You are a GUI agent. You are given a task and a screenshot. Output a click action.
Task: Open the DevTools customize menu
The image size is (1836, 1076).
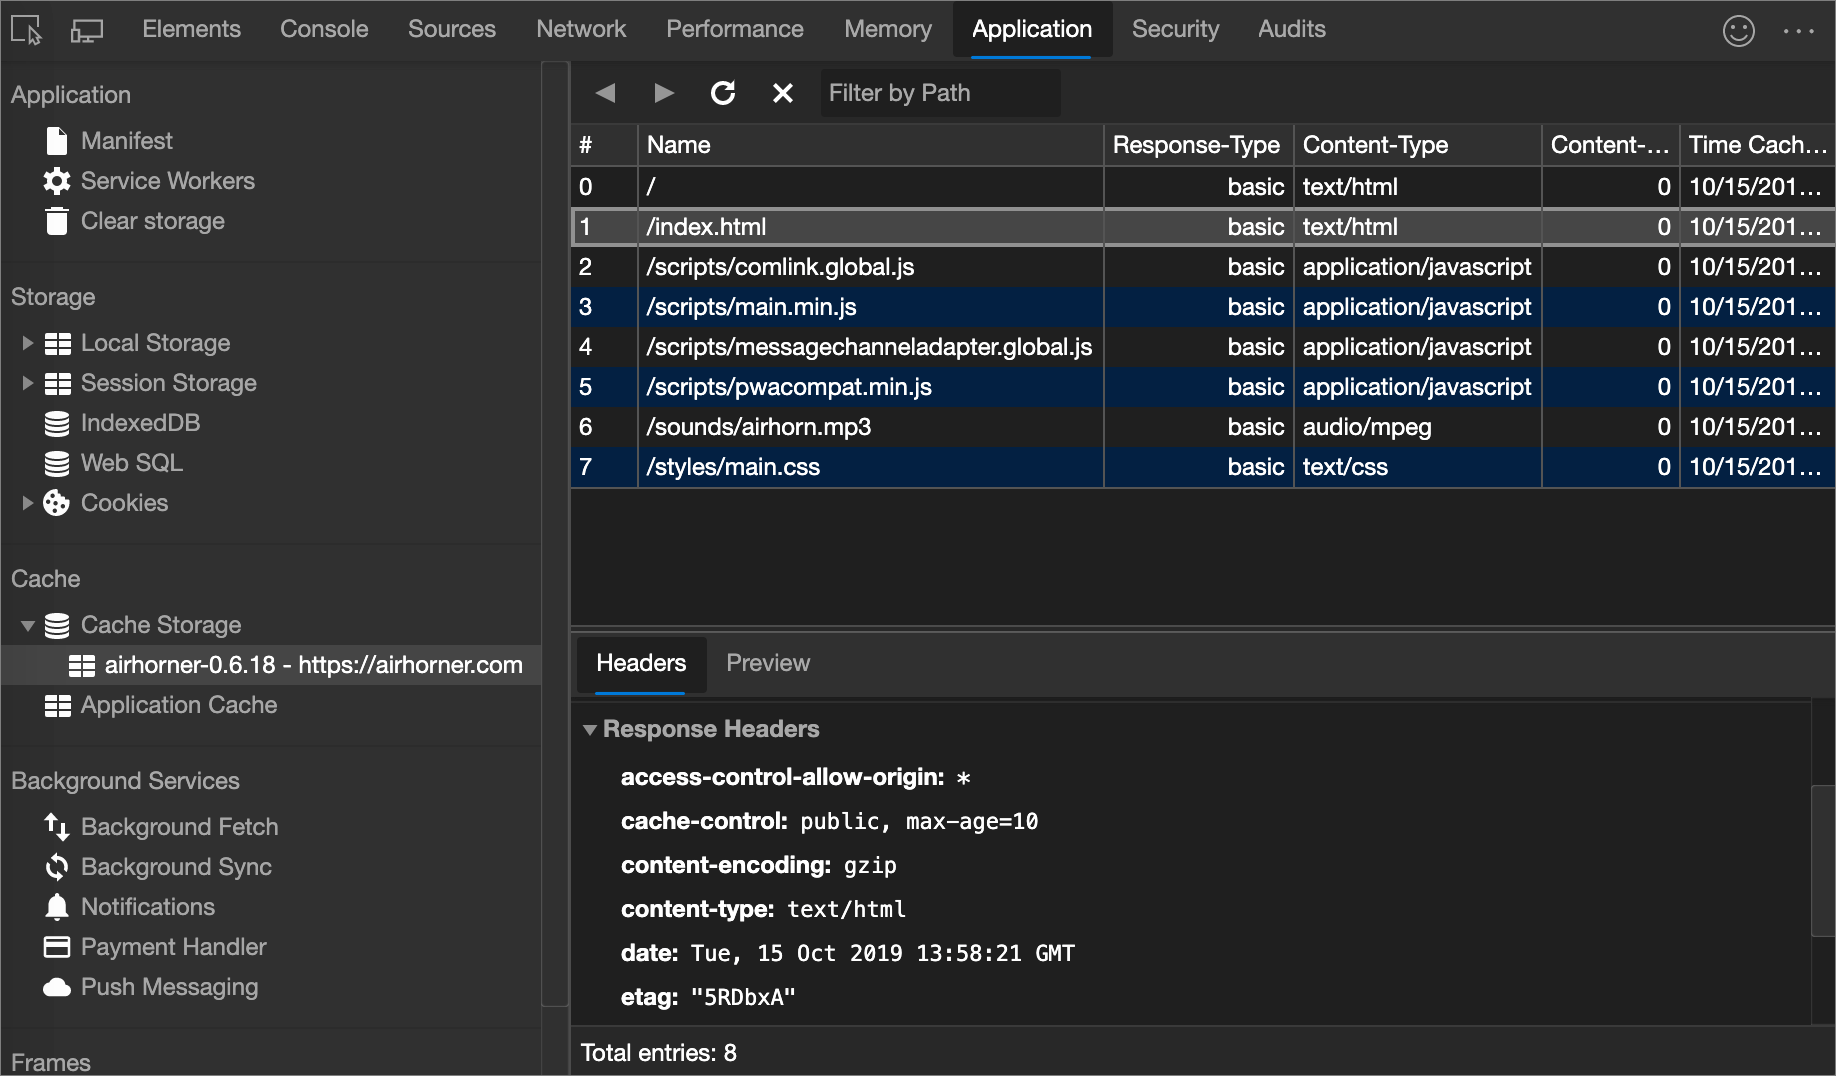[x=1797, y=29]
